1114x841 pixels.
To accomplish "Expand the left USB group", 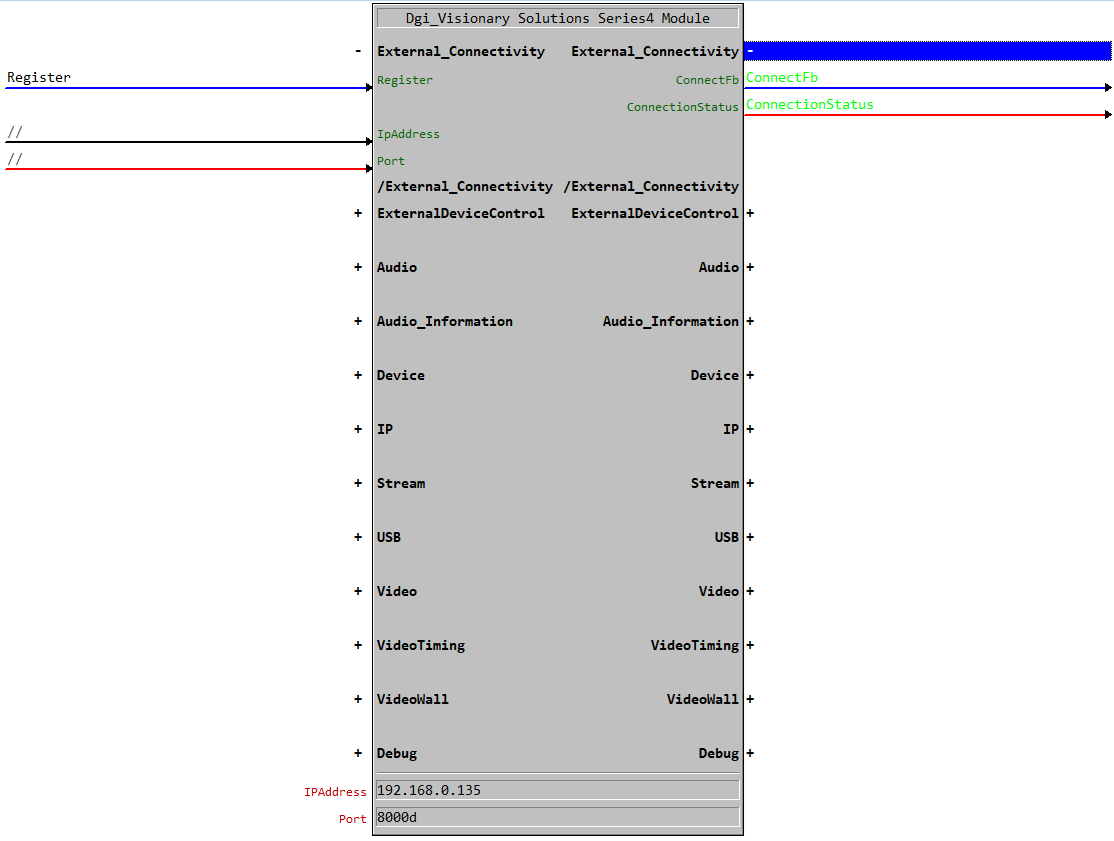I will tap(358, 537).
